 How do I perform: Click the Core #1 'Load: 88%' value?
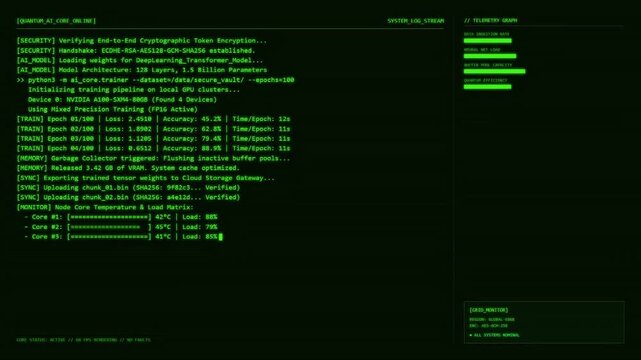coord(199,217)
